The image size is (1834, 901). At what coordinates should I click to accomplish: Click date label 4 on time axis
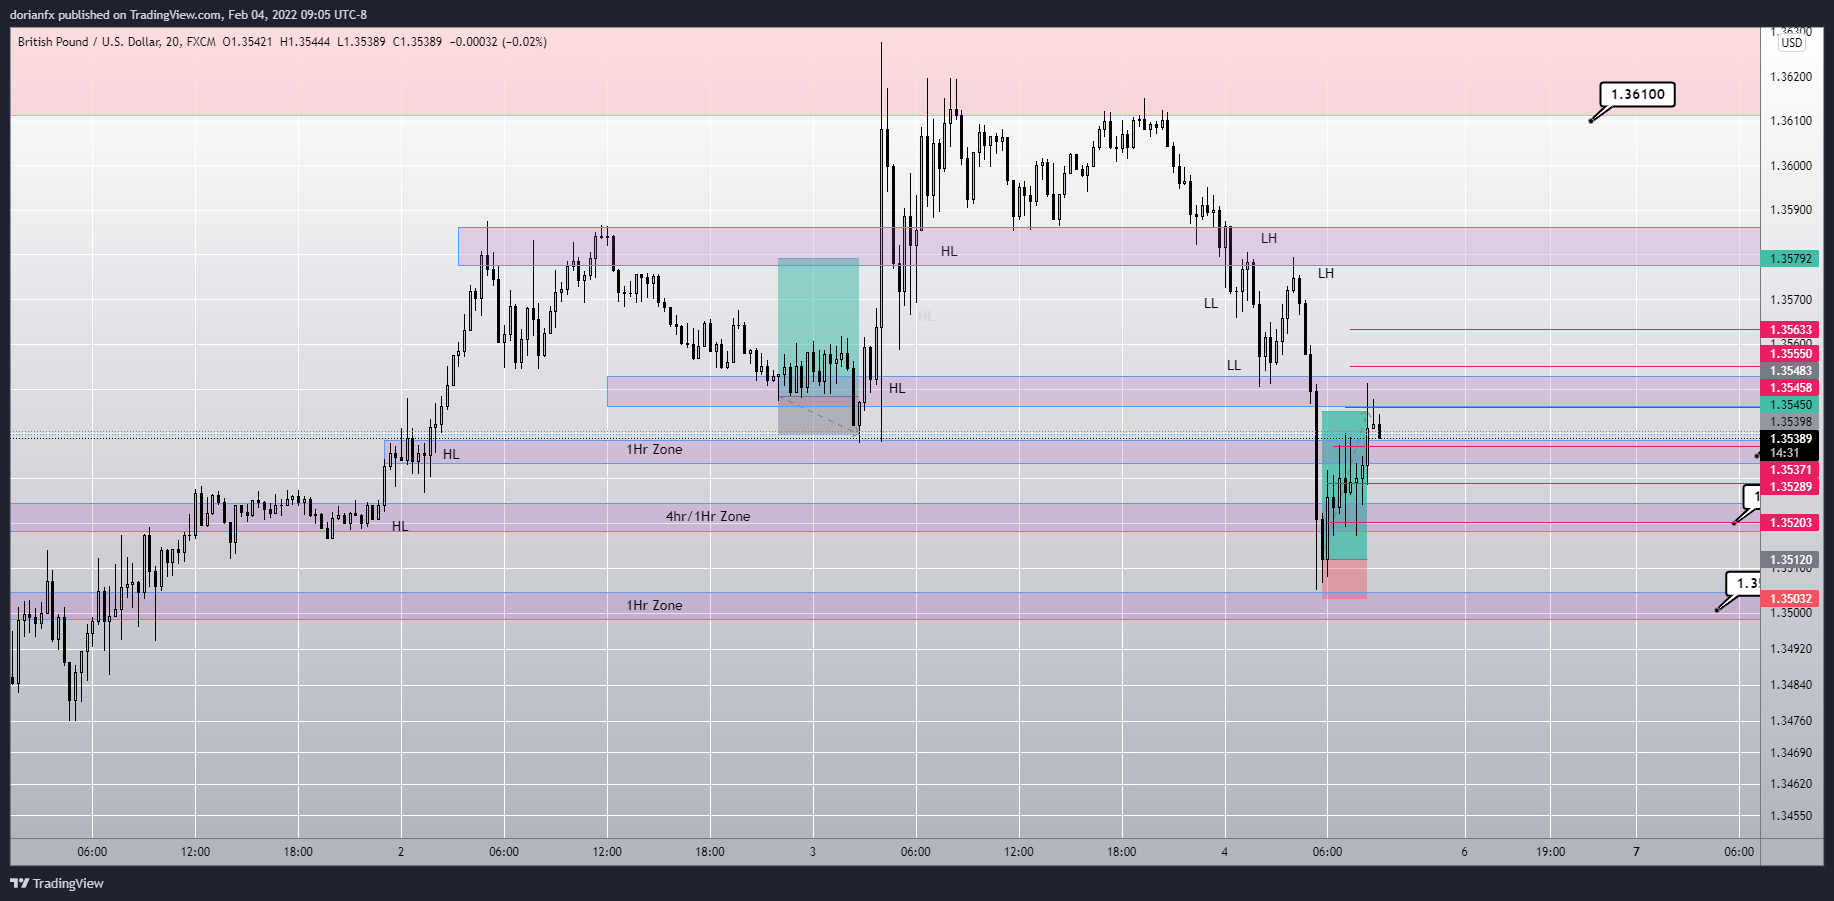(x=1224, y=852)
